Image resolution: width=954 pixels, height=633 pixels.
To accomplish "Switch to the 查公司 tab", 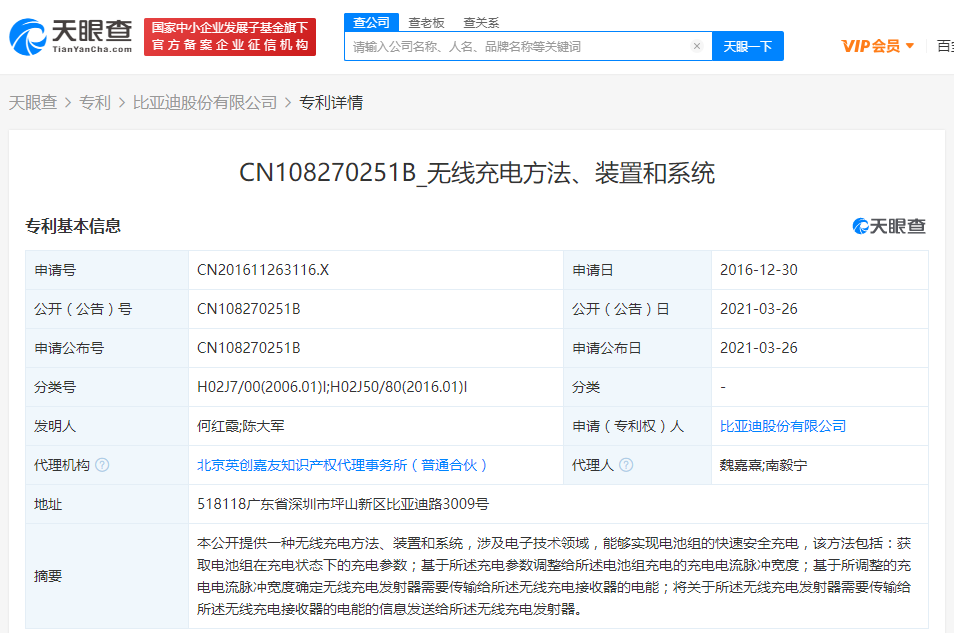I will tap(371, 23).
